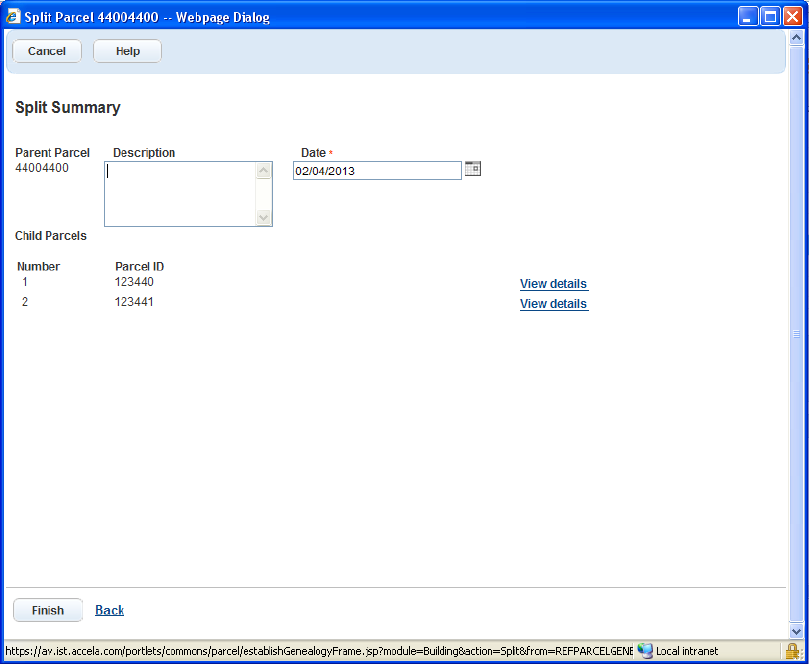
Task: View details for parcel 123441
Action: tap(554, 304)
